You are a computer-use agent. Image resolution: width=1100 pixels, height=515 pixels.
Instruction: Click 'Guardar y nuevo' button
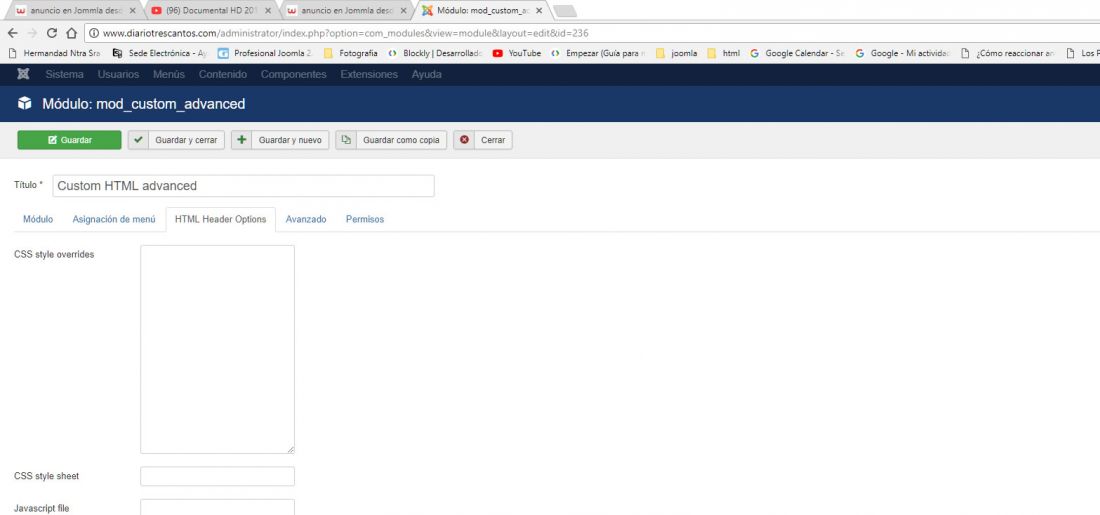[280, 140]
